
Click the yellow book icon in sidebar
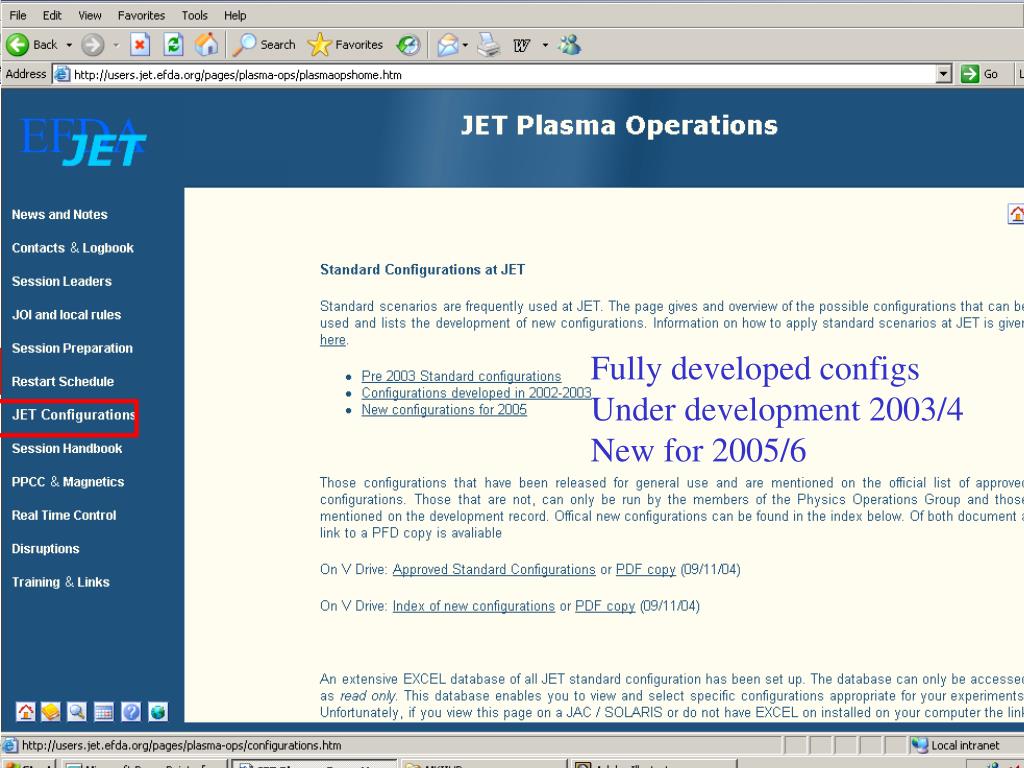pos(51,711)
